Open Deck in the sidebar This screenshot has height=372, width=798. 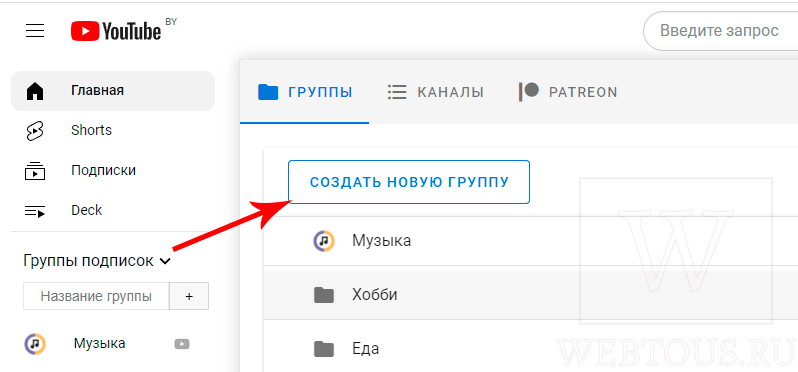pos(113,210)
